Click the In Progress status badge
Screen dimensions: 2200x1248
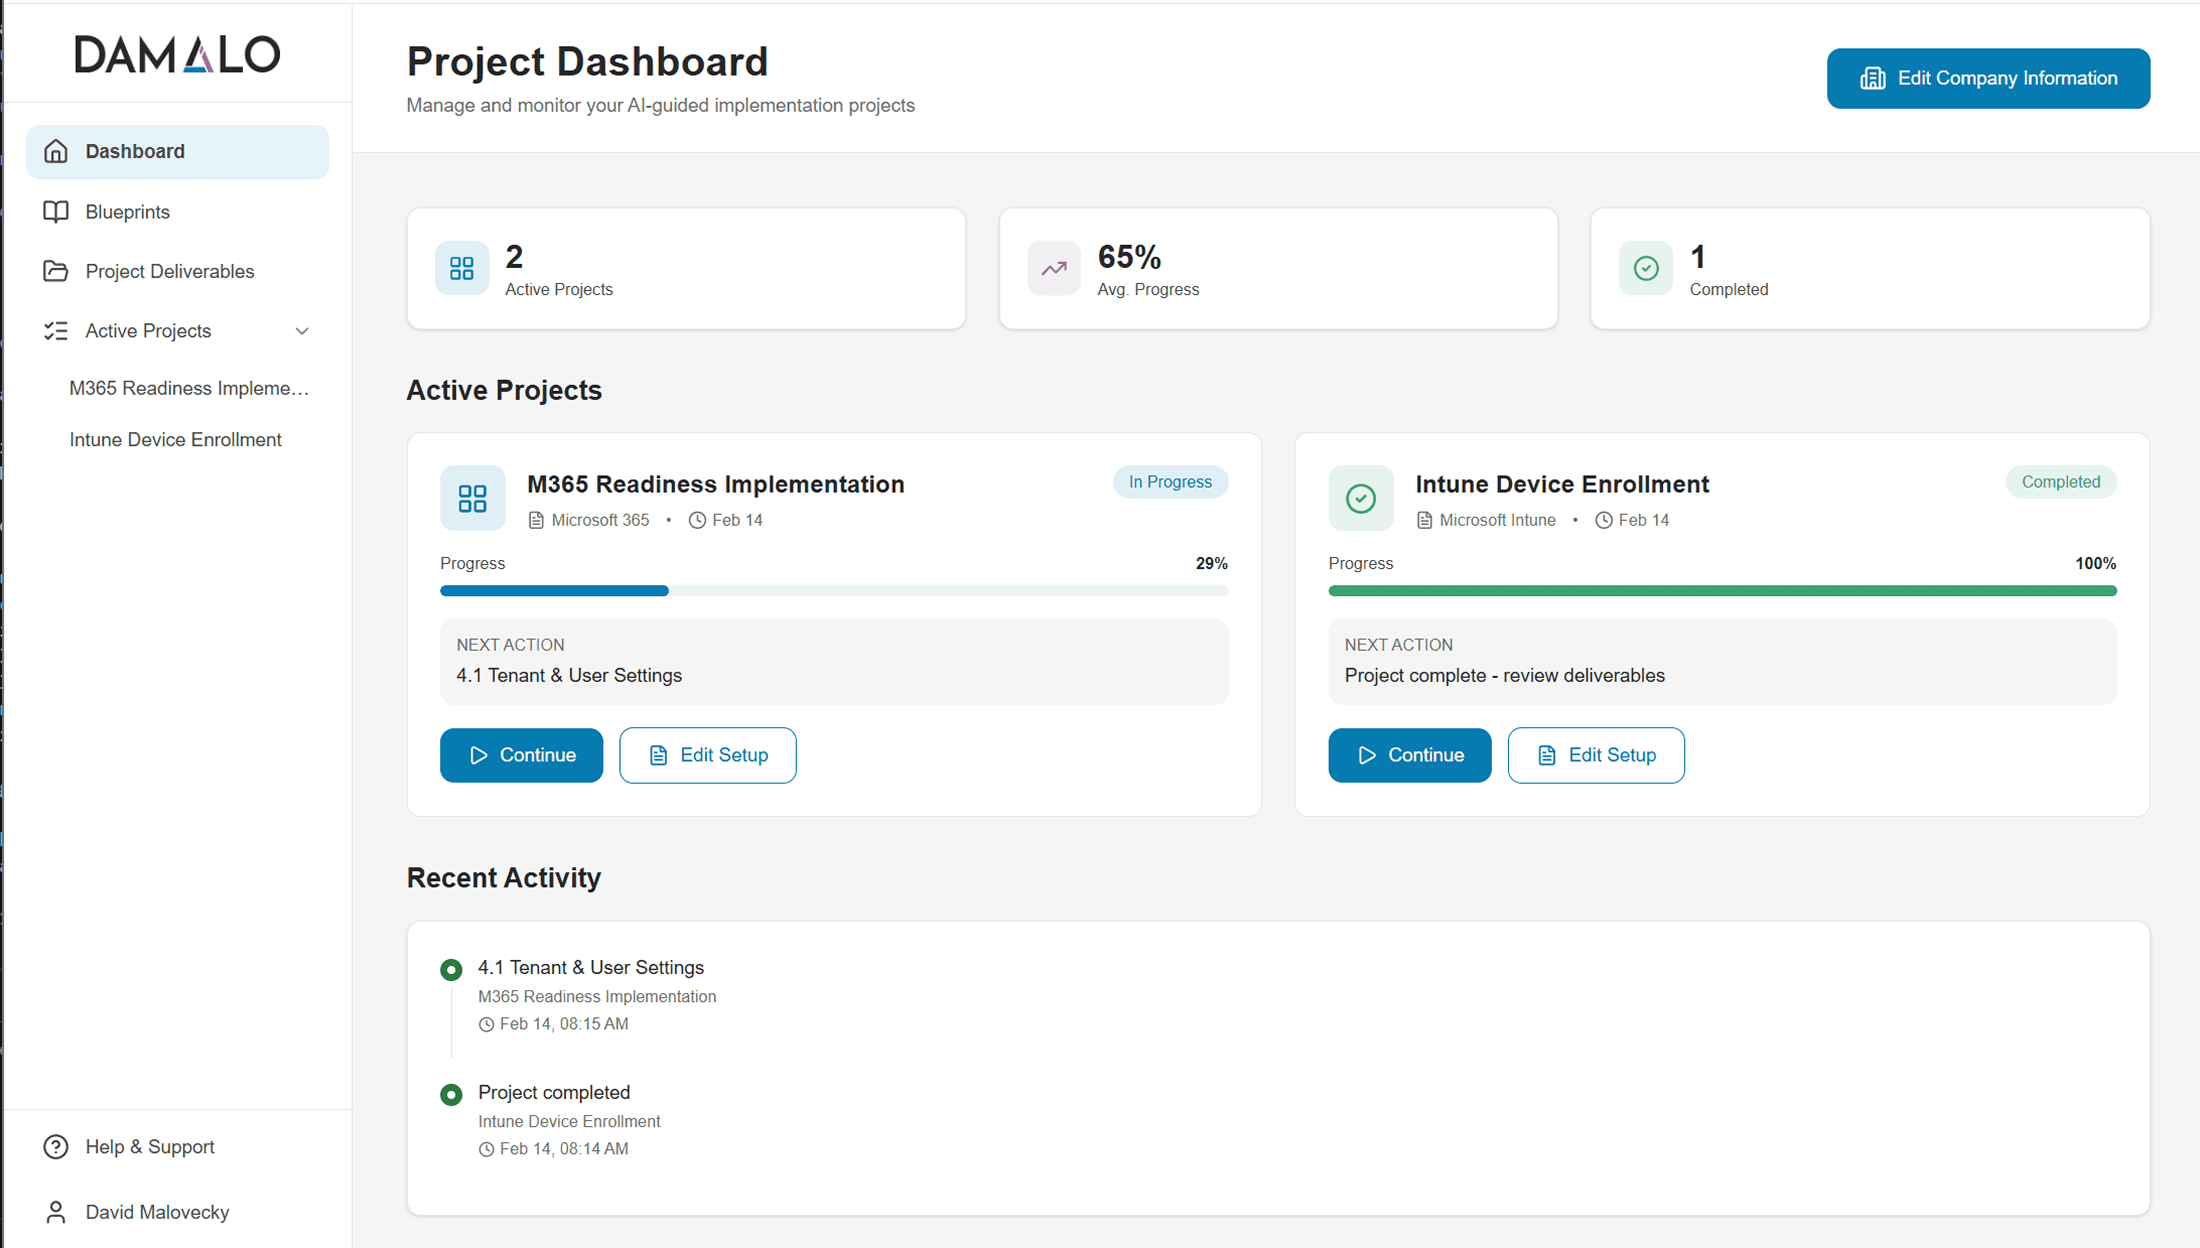[1170, 482]
